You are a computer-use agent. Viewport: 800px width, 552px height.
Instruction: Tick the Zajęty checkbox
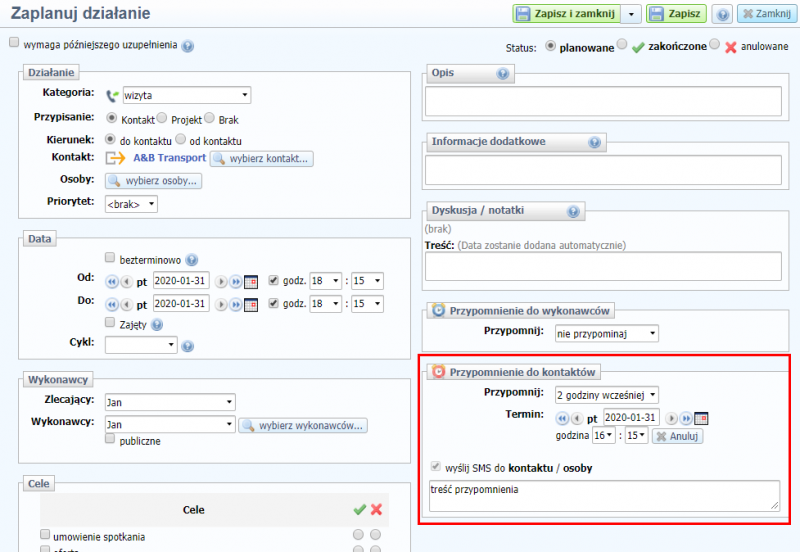tap(110, 323)
